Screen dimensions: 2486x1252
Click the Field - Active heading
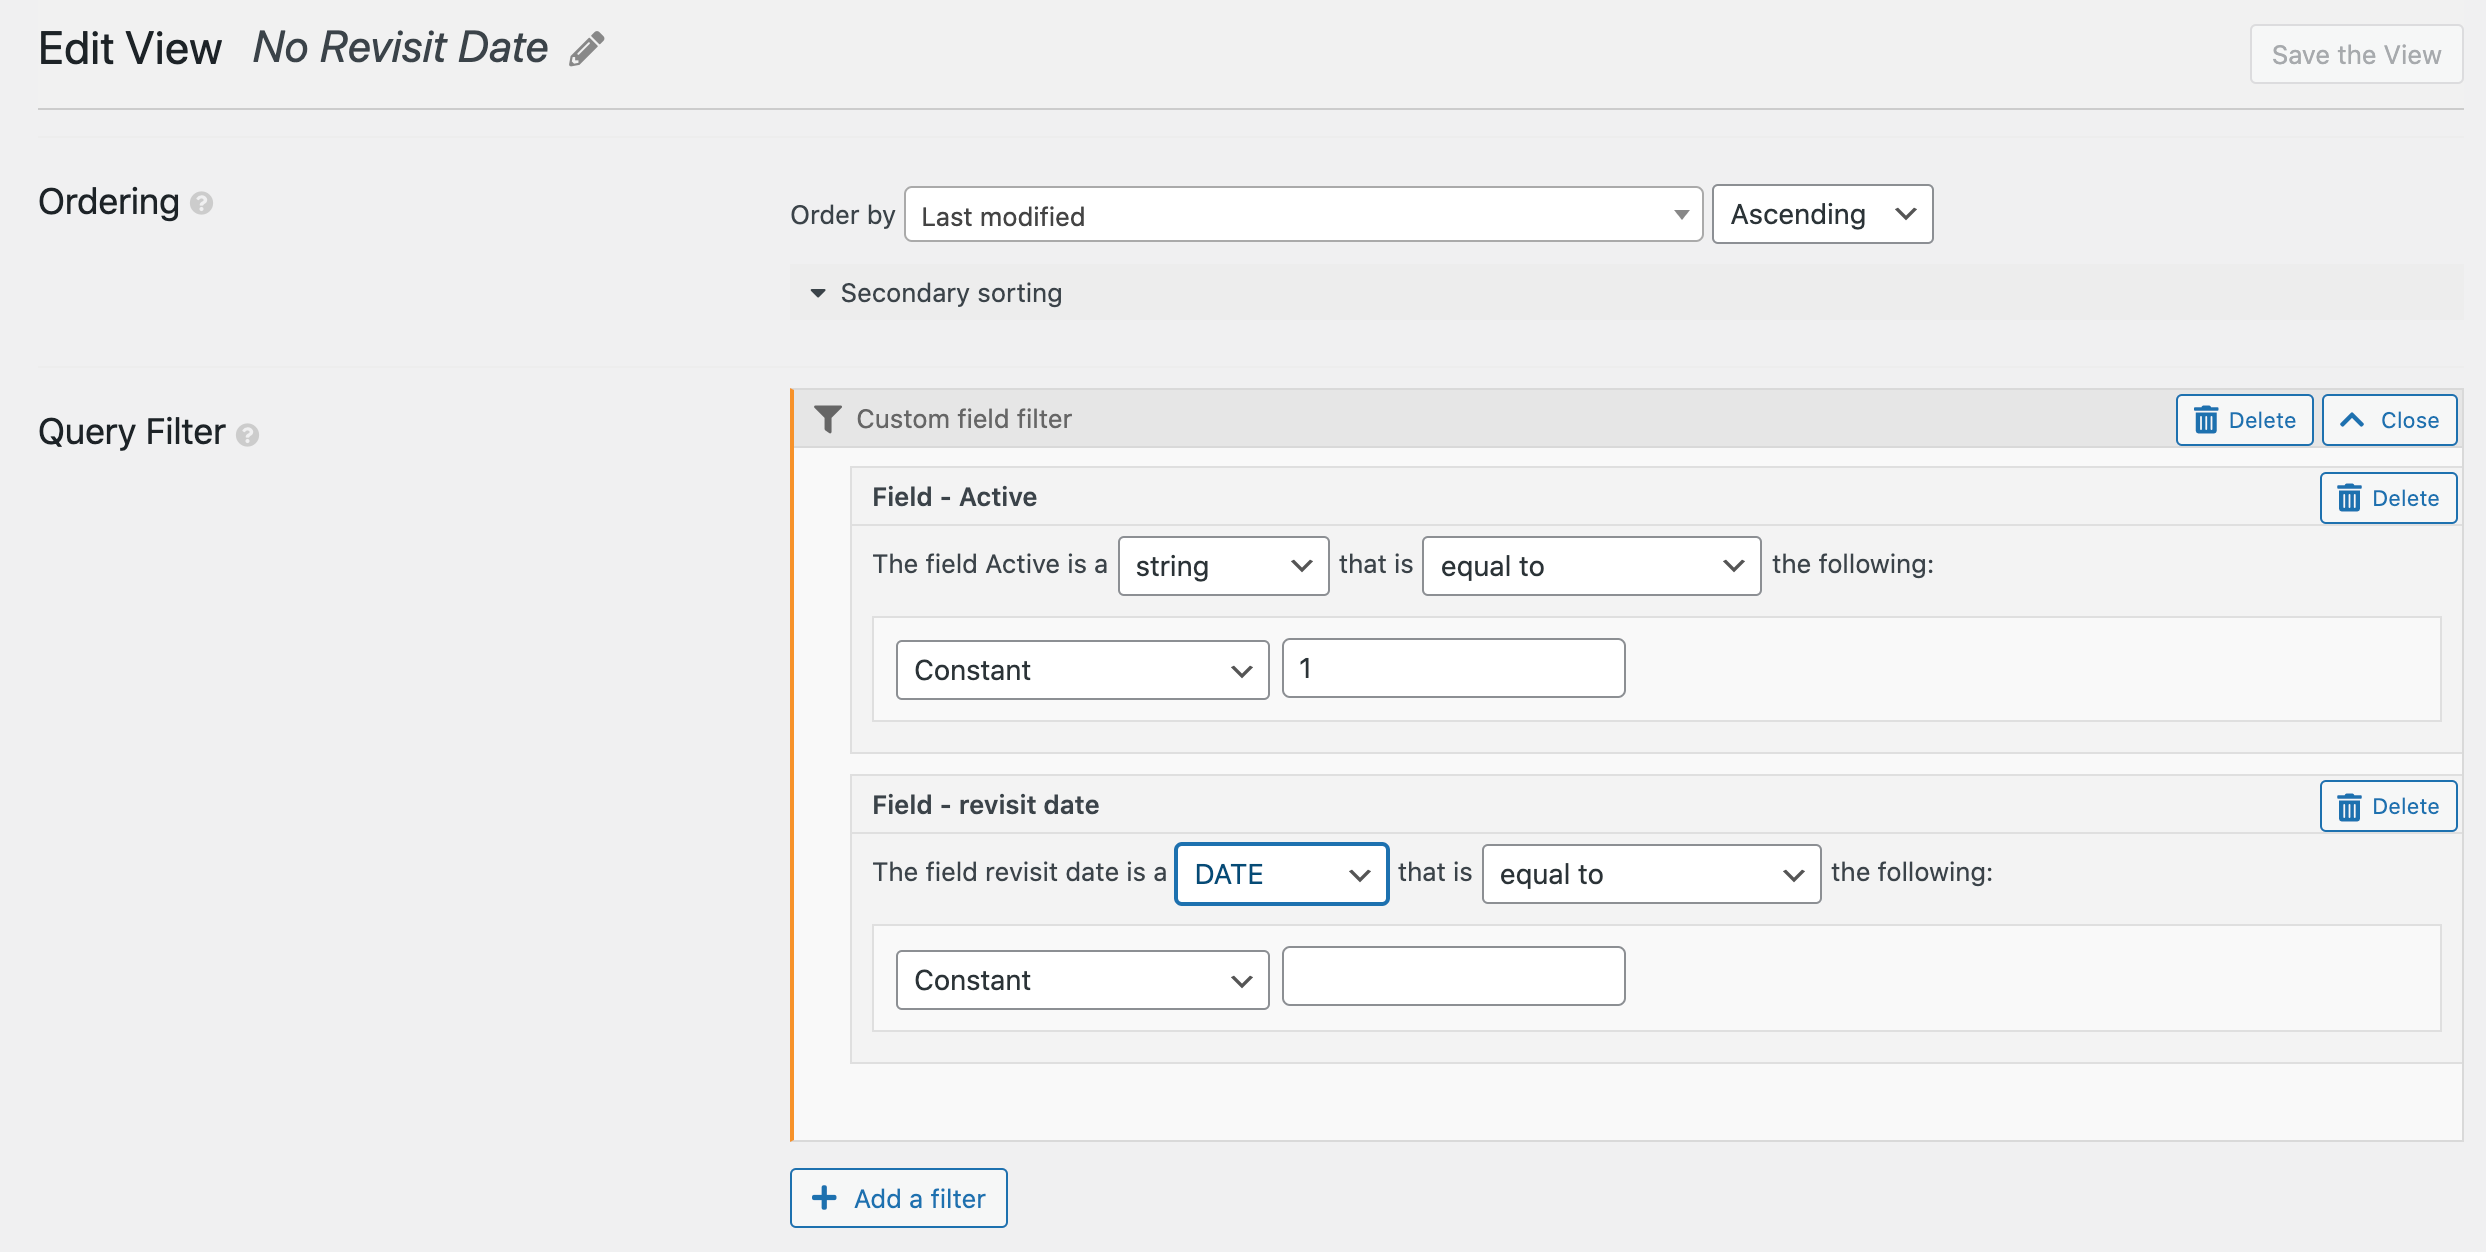pyautogui.click(x=954, y=497)
